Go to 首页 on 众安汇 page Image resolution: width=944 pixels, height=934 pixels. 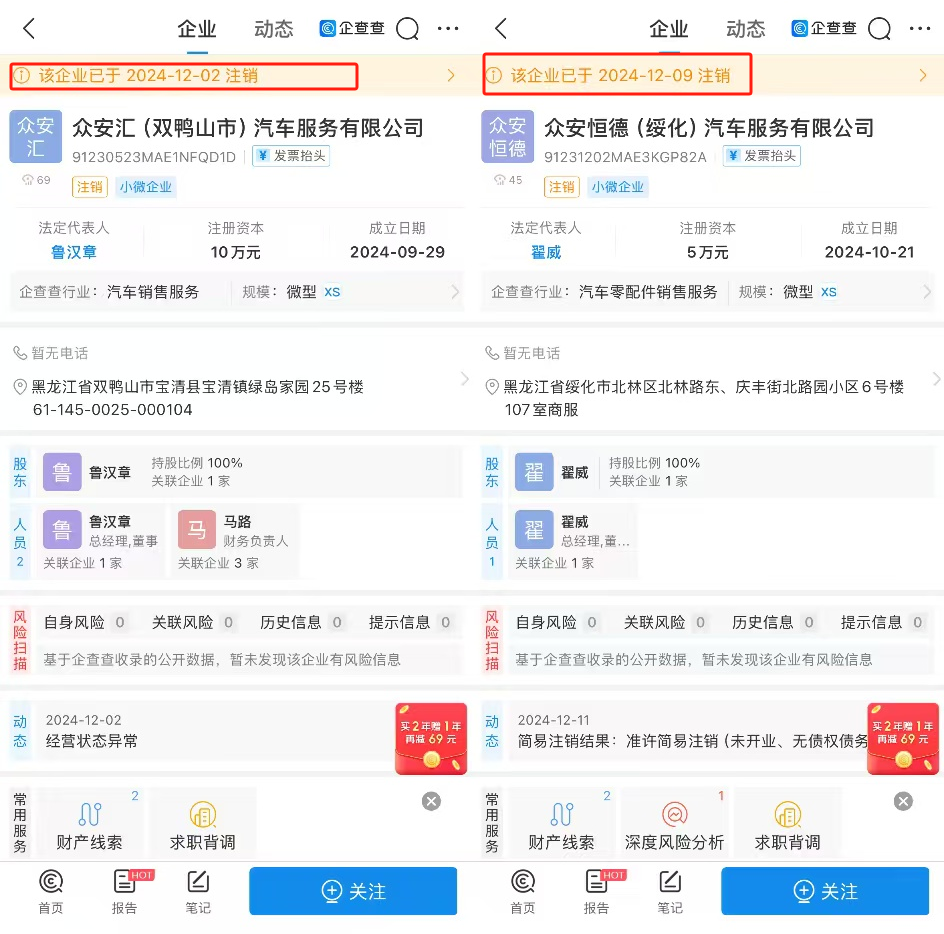pos(51,892)
